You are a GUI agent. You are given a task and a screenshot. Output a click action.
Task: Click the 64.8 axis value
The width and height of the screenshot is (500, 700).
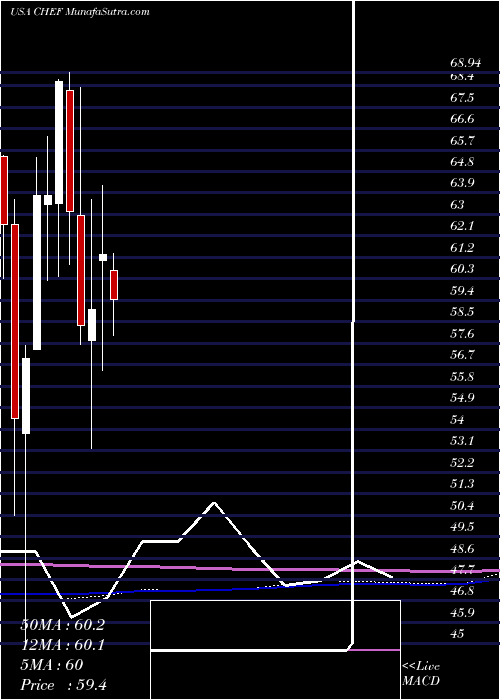click(462, 162)
